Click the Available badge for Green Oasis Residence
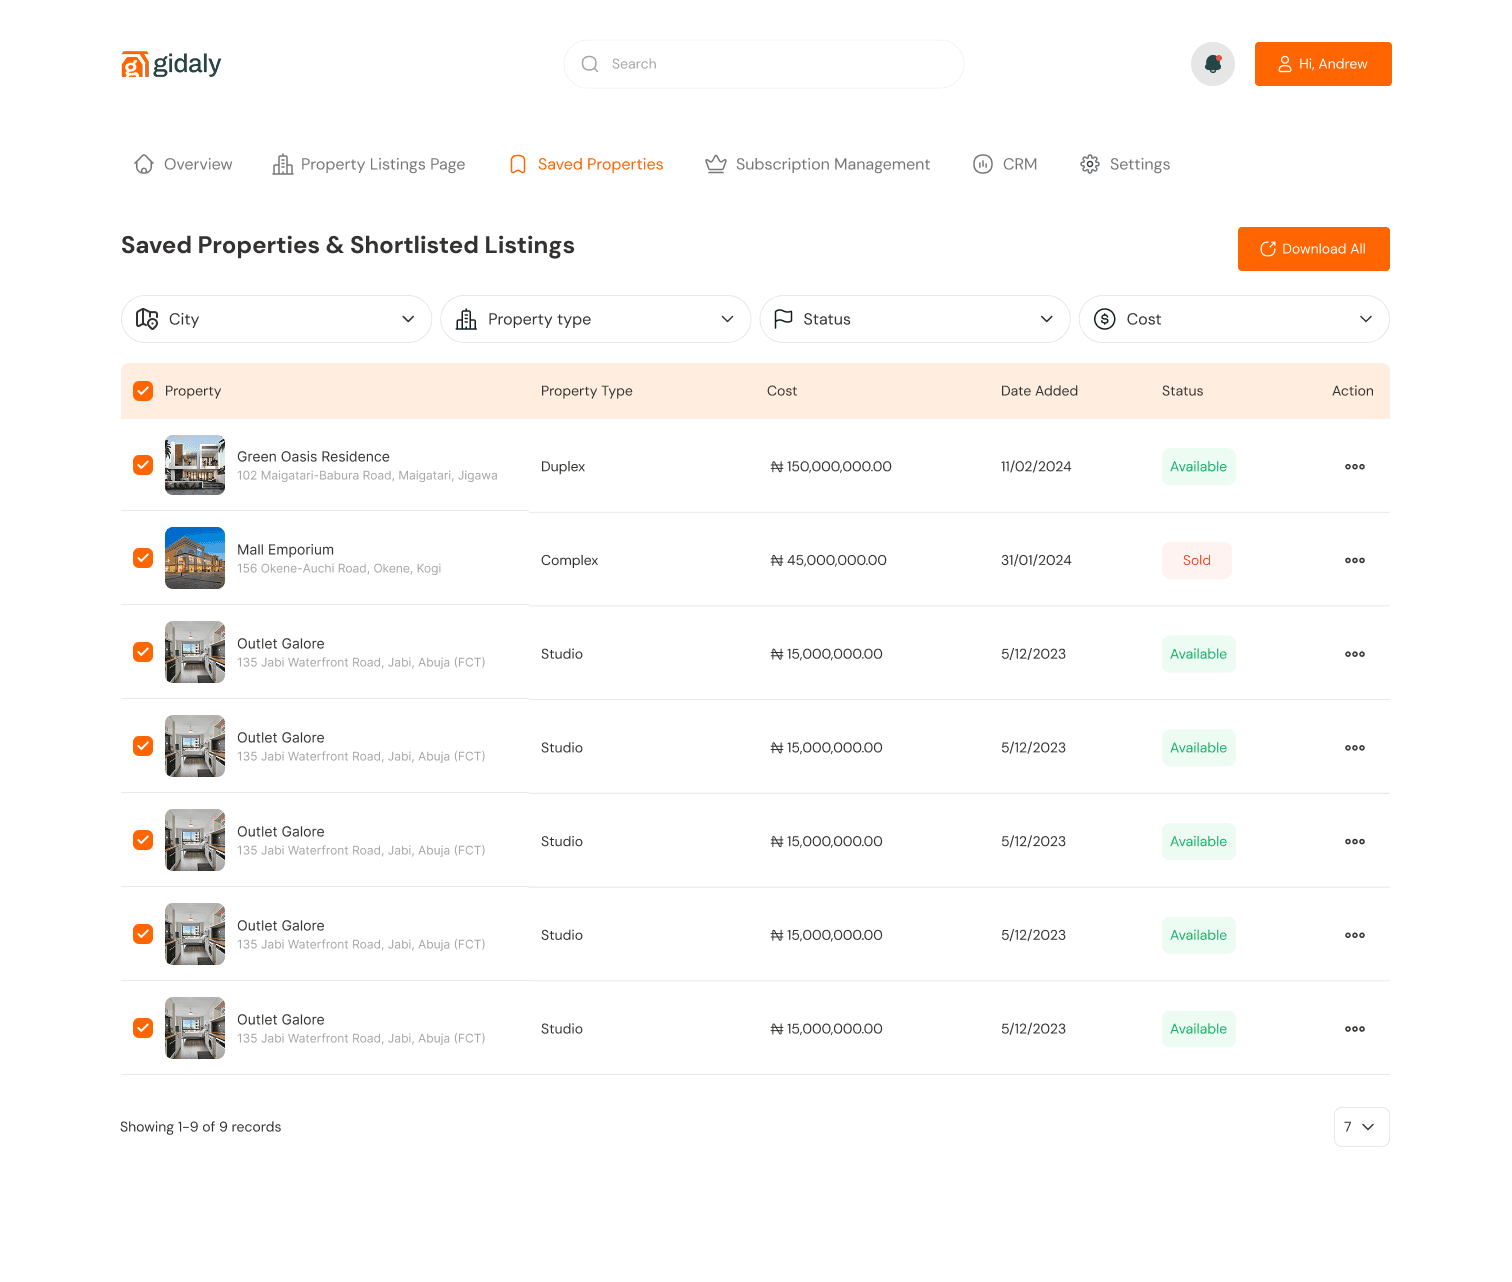Viewport: 1512px width, 1282px height. [1199, 467]
